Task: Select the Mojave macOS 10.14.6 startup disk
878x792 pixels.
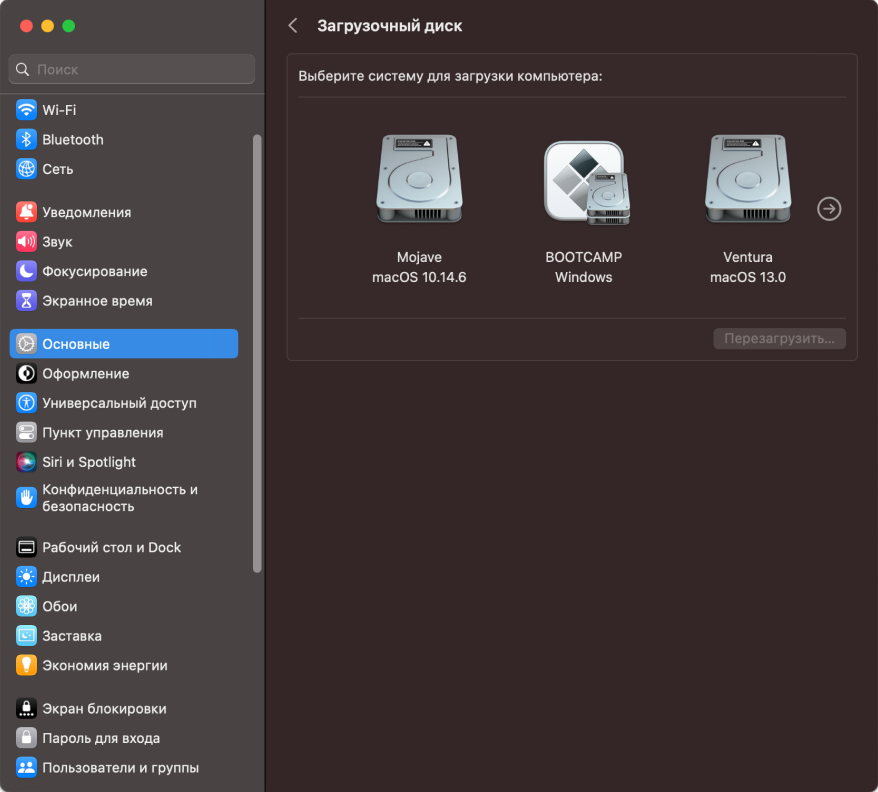Action: pyautogui.click(x=419, y=180)
